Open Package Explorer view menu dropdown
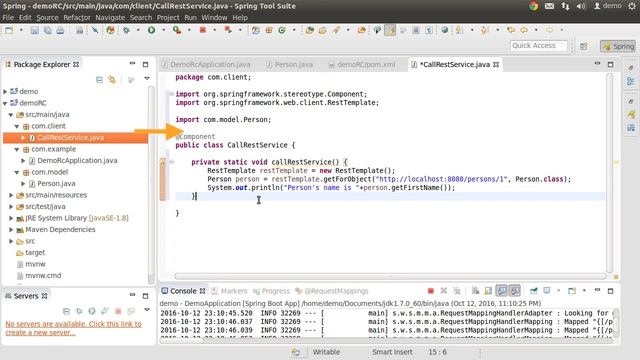Viewport: 640px width, 360px height. (x=147, y=78)
